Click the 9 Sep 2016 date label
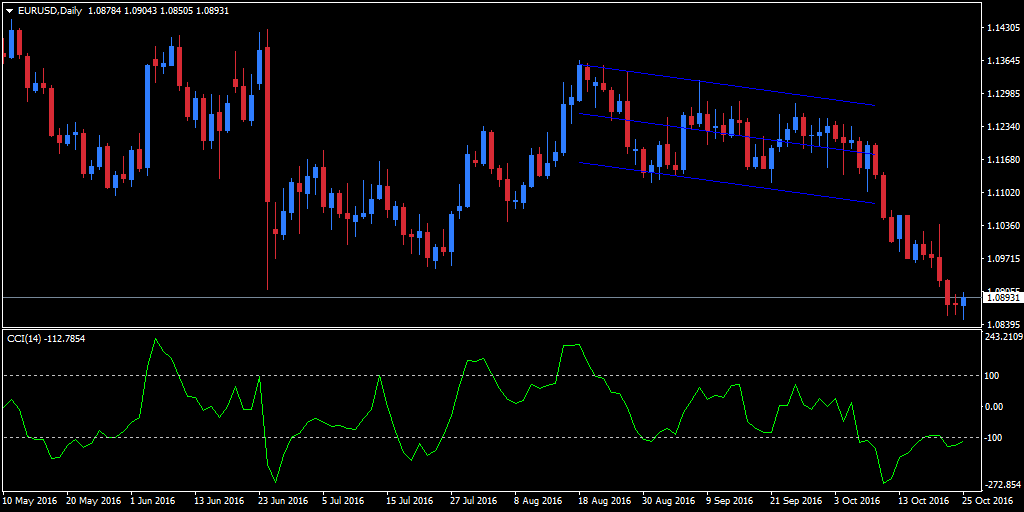Image resolution: width=1024 pixels, height=512 pixels. click(x=731, y=501)
